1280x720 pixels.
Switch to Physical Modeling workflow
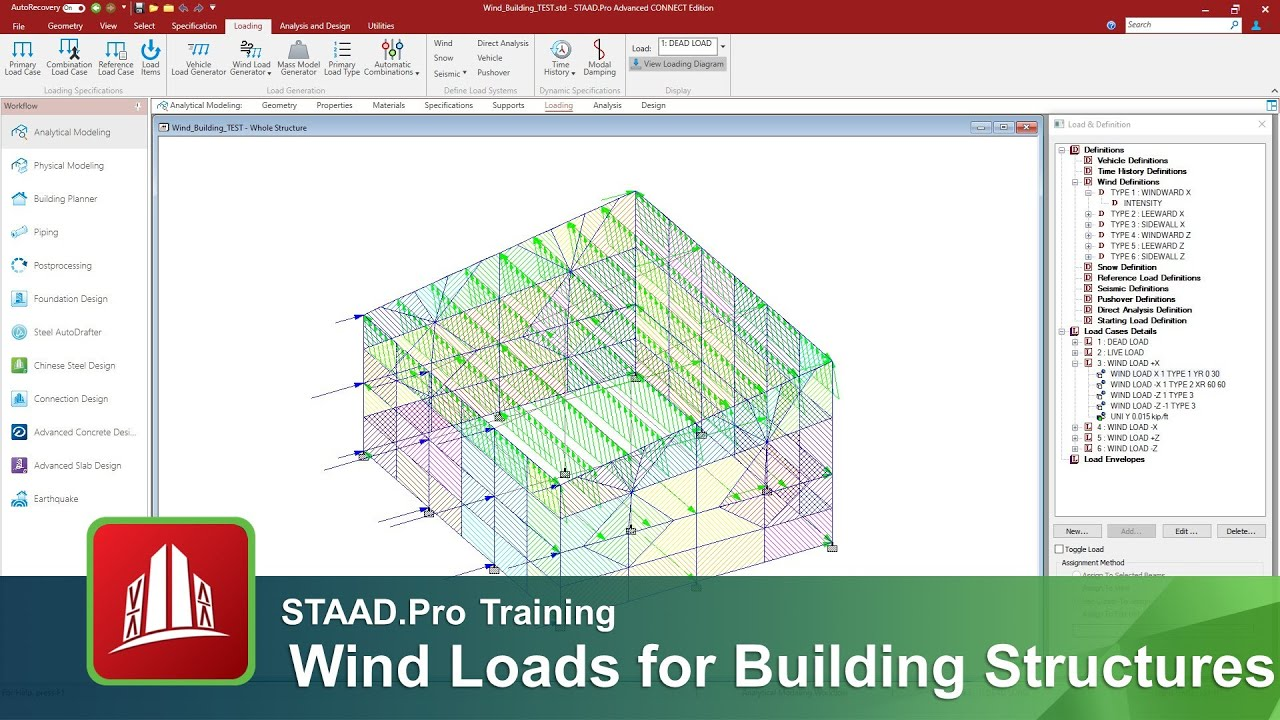[x=74, y=166]
